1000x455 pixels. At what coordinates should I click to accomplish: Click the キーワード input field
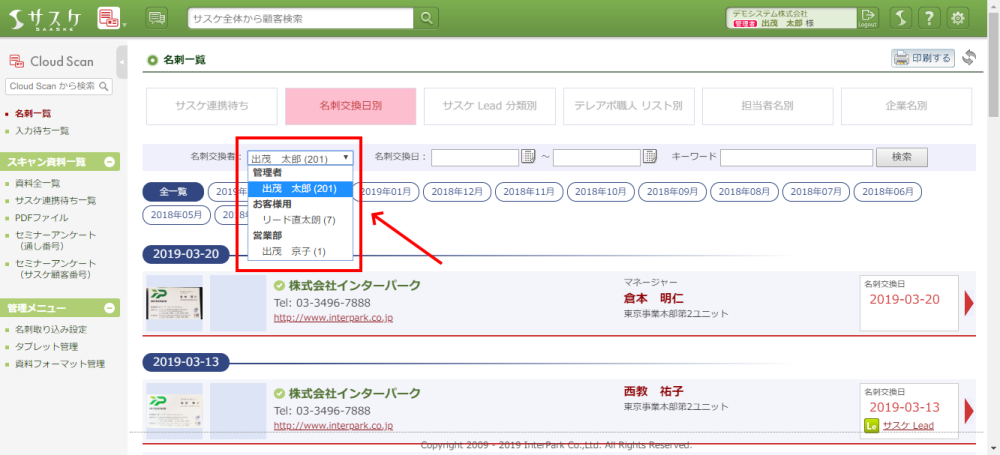tap(794, 157)
